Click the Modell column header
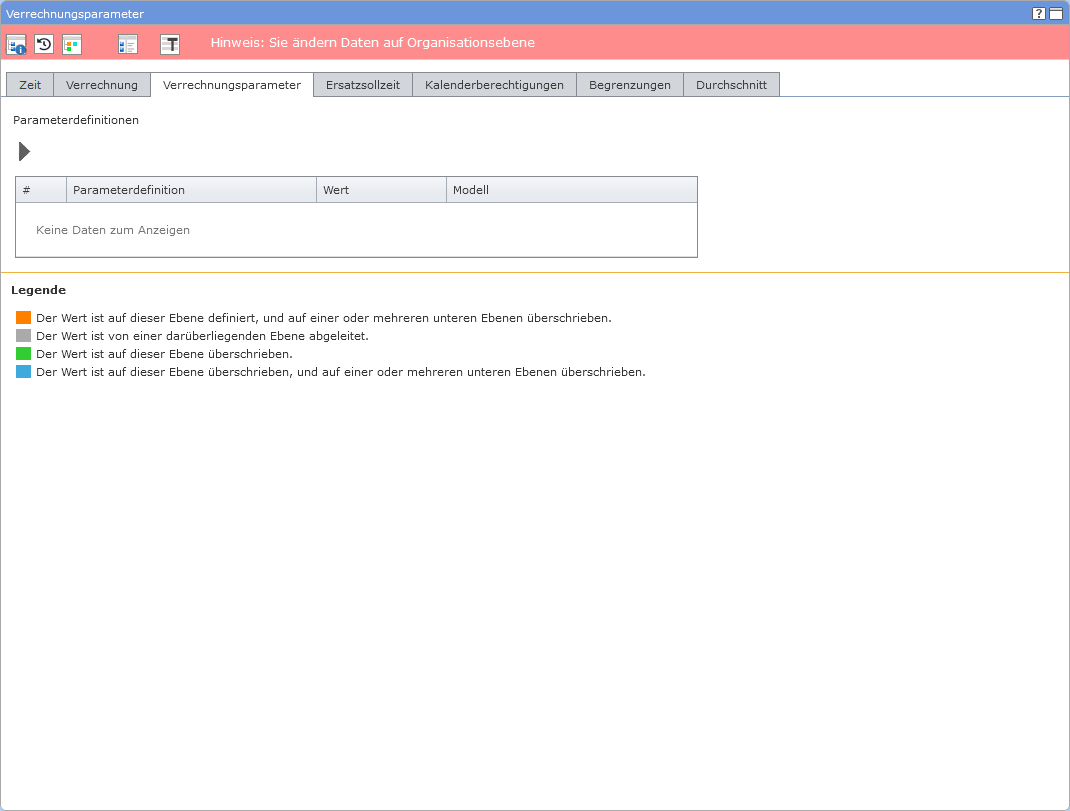1070x811 pixels. click(x=570, y=190)
